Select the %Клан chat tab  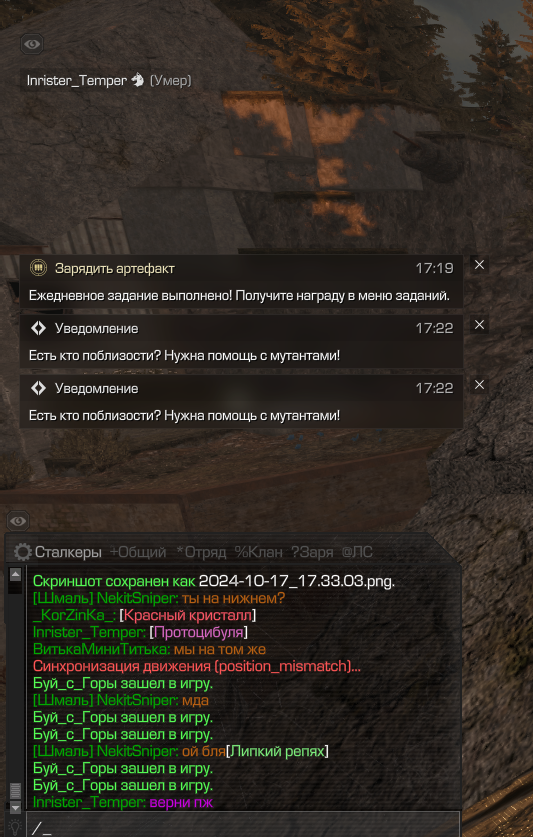258,552
